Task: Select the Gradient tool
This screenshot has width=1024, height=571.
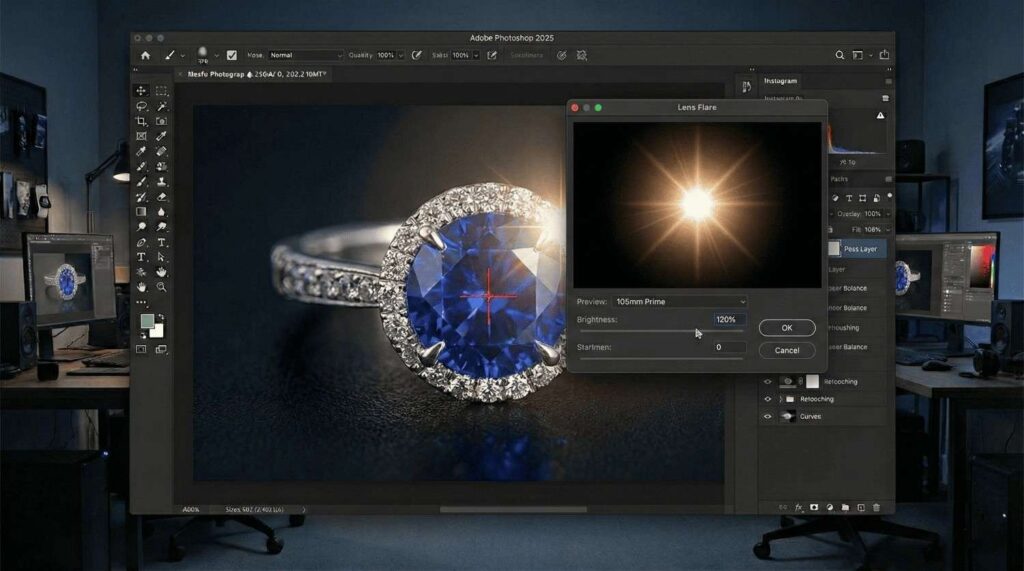Action: (x=141, y=212)
